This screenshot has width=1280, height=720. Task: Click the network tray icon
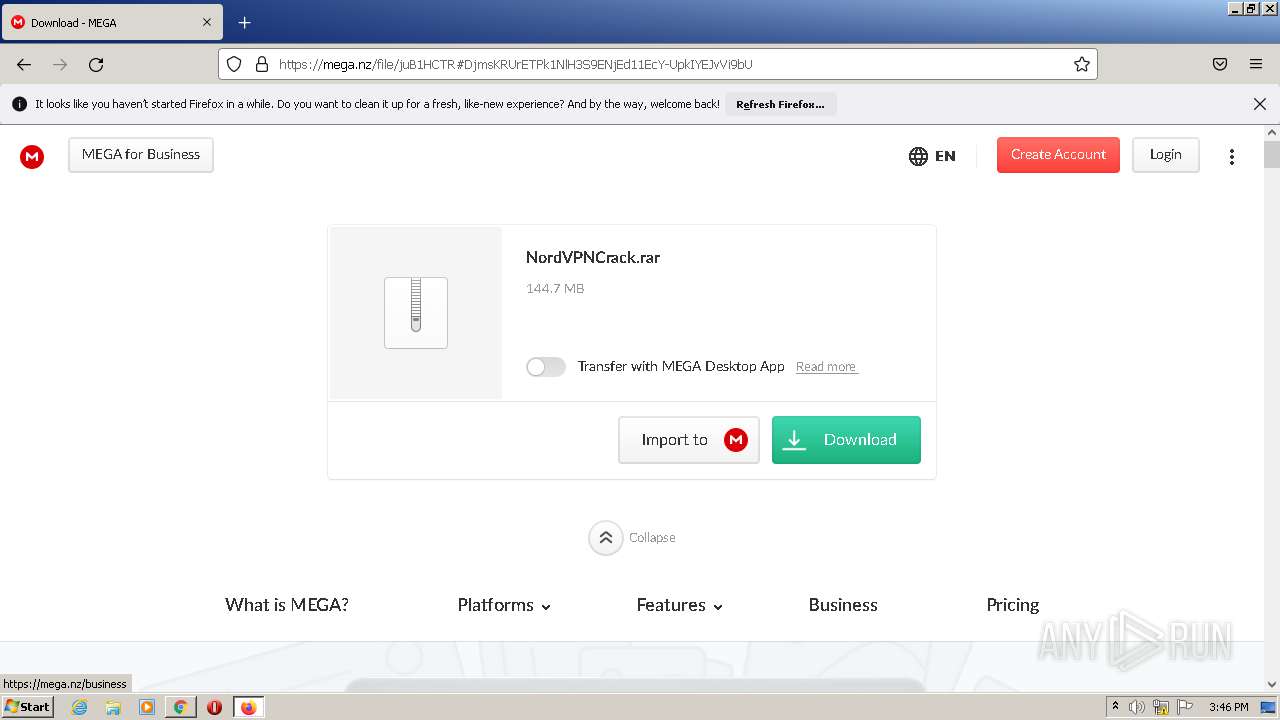pos(1161,707)
